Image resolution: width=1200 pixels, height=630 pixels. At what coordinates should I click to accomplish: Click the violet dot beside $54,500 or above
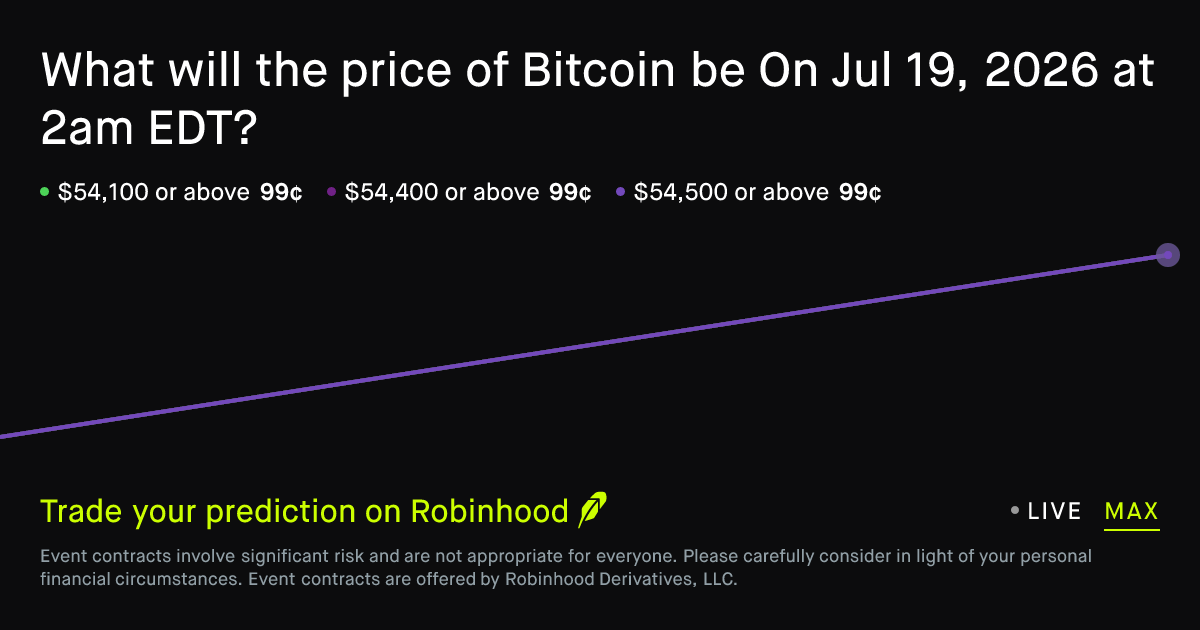coord(620,192)
